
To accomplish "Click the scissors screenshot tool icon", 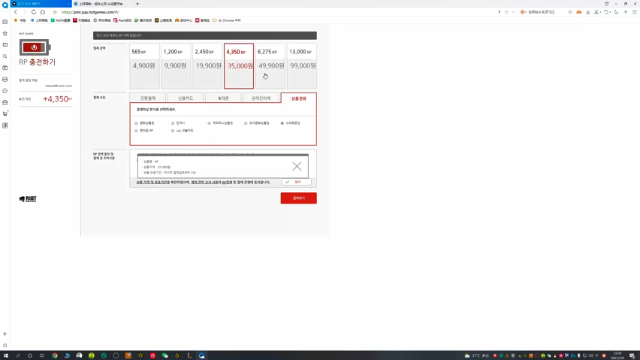I will pyautogui.click(x=597, y=12).
